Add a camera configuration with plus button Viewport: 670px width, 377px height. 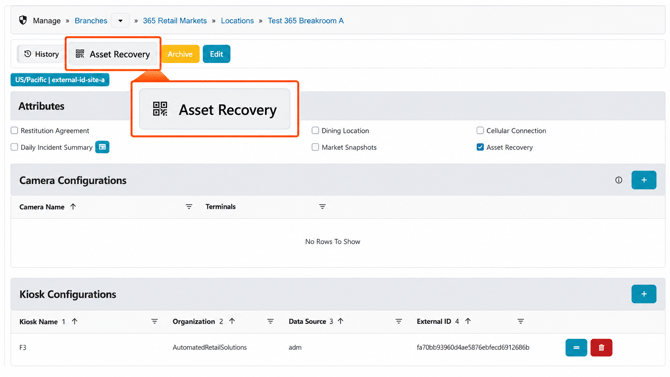(644, 180)
